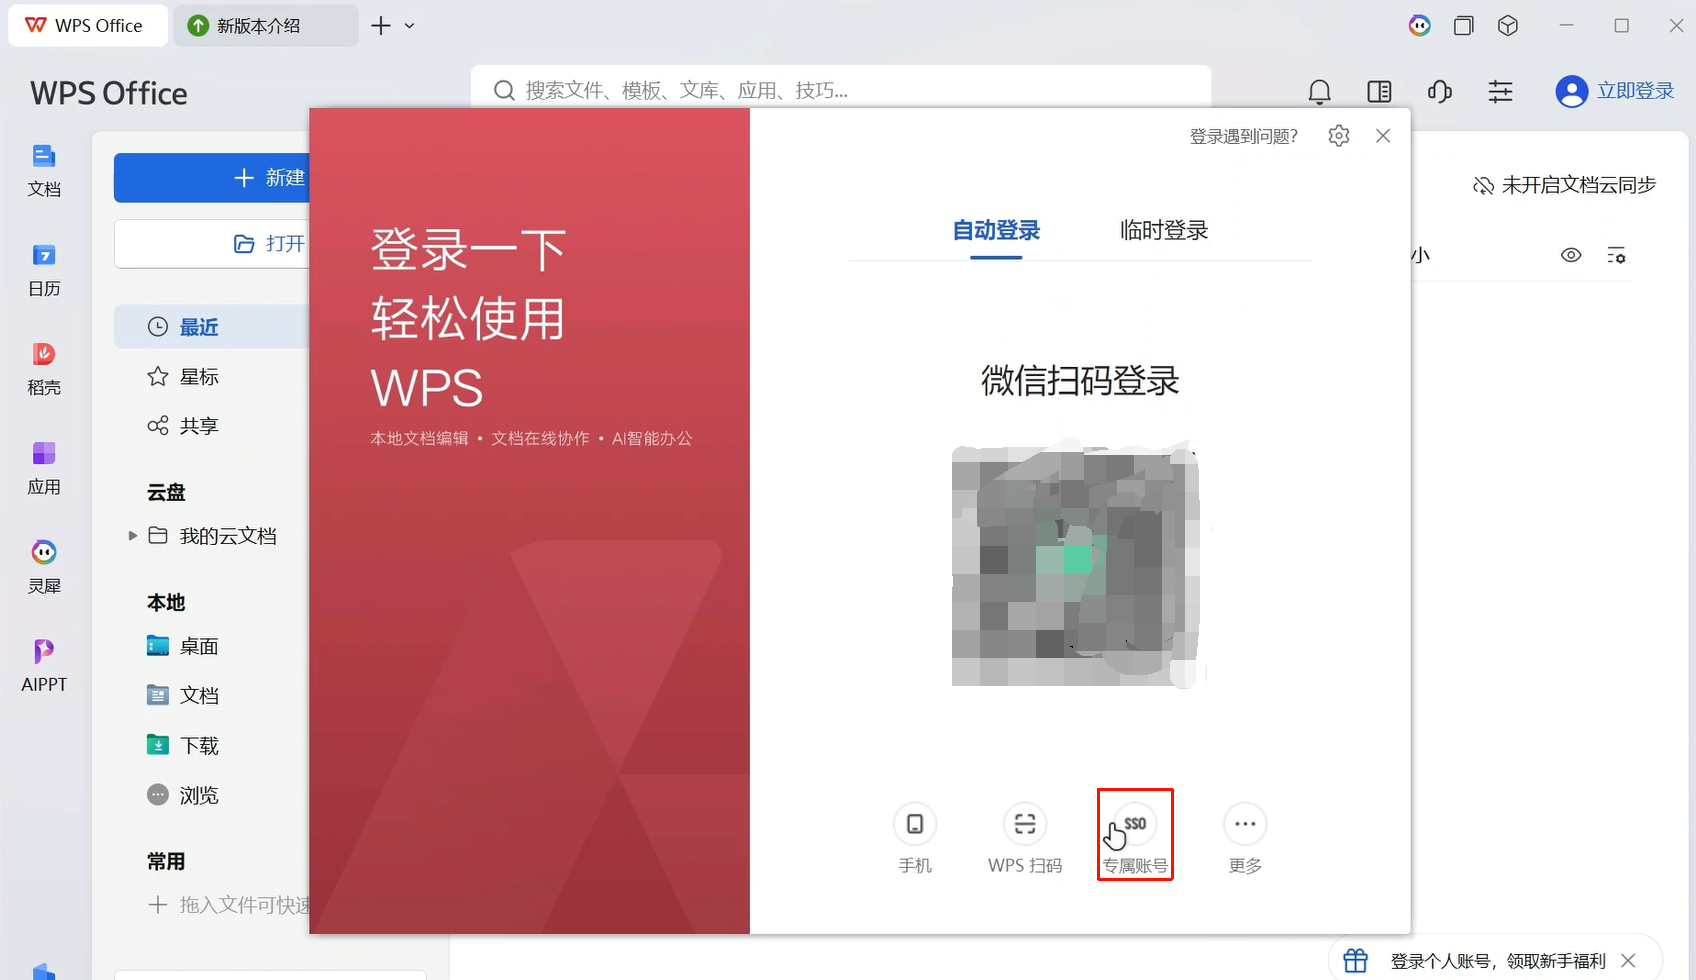The image size is (1696, 980).
Task: Open the 灵犀 assistant sidebar icon
Action: (44, 567)
